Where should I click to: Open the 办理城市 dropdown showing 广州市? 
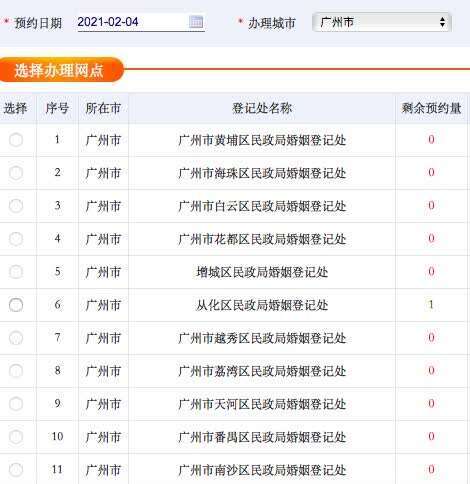[382, 22]
